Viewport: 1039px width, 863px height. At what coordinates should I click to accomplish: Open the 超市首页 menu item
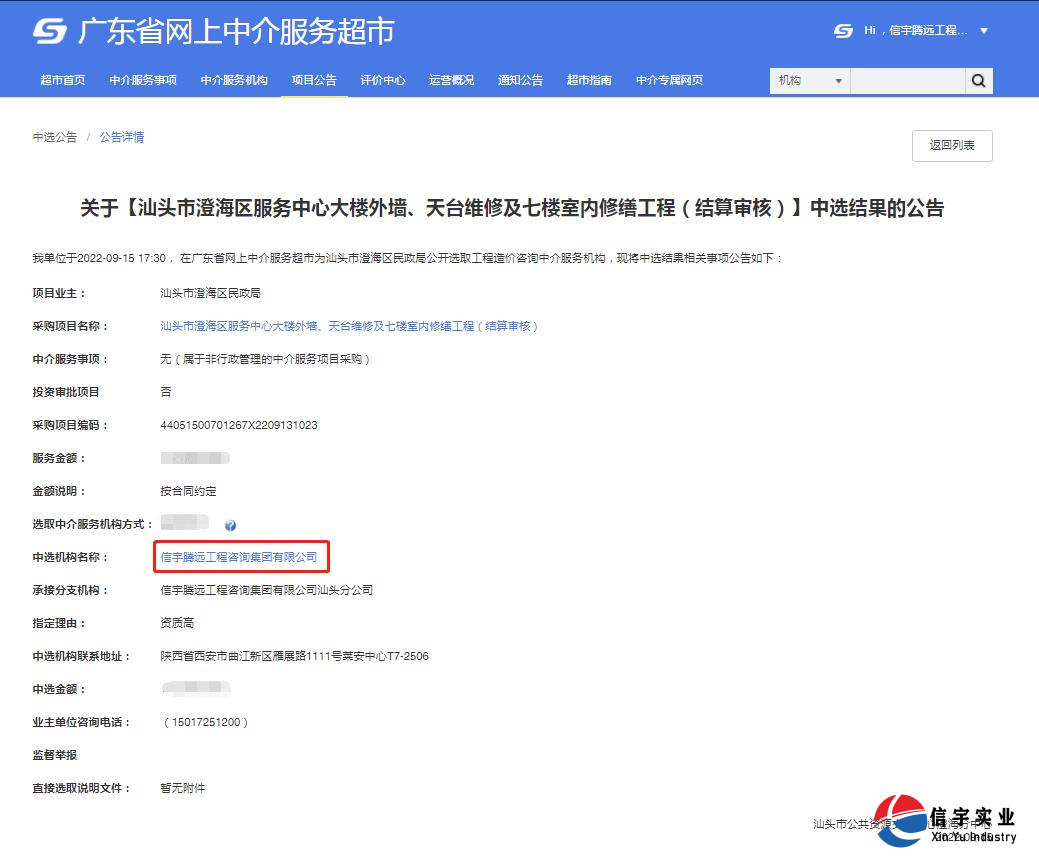click(x=62, y=81)
